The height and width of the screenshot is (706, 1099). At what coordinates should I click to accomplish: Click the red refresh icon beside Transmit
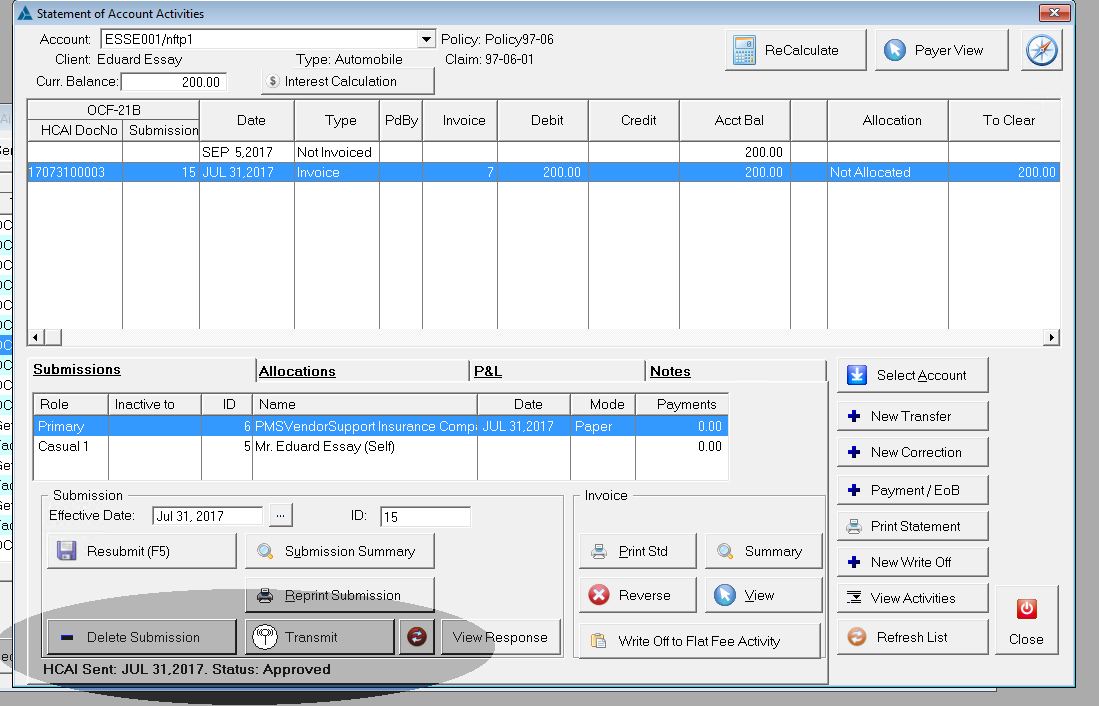[x=417, y=637]
